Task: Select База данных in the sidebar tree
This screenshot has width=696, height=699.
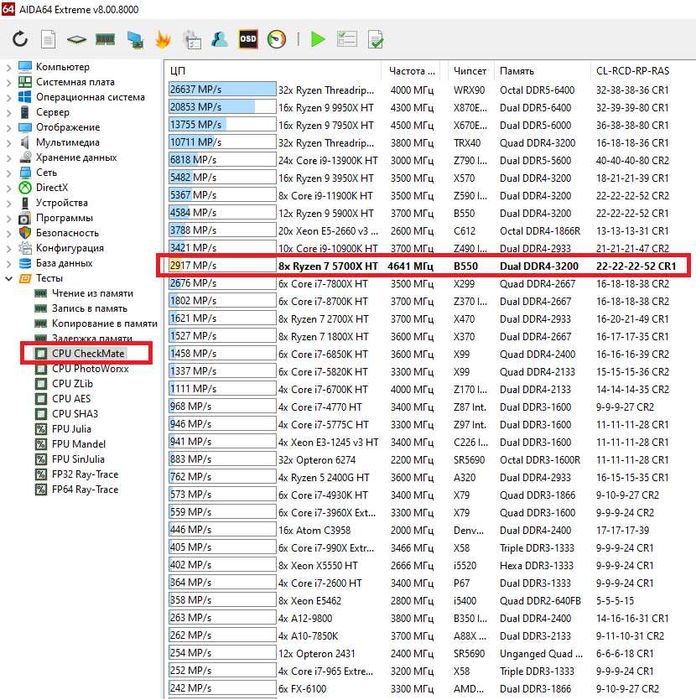Action: 64,263
